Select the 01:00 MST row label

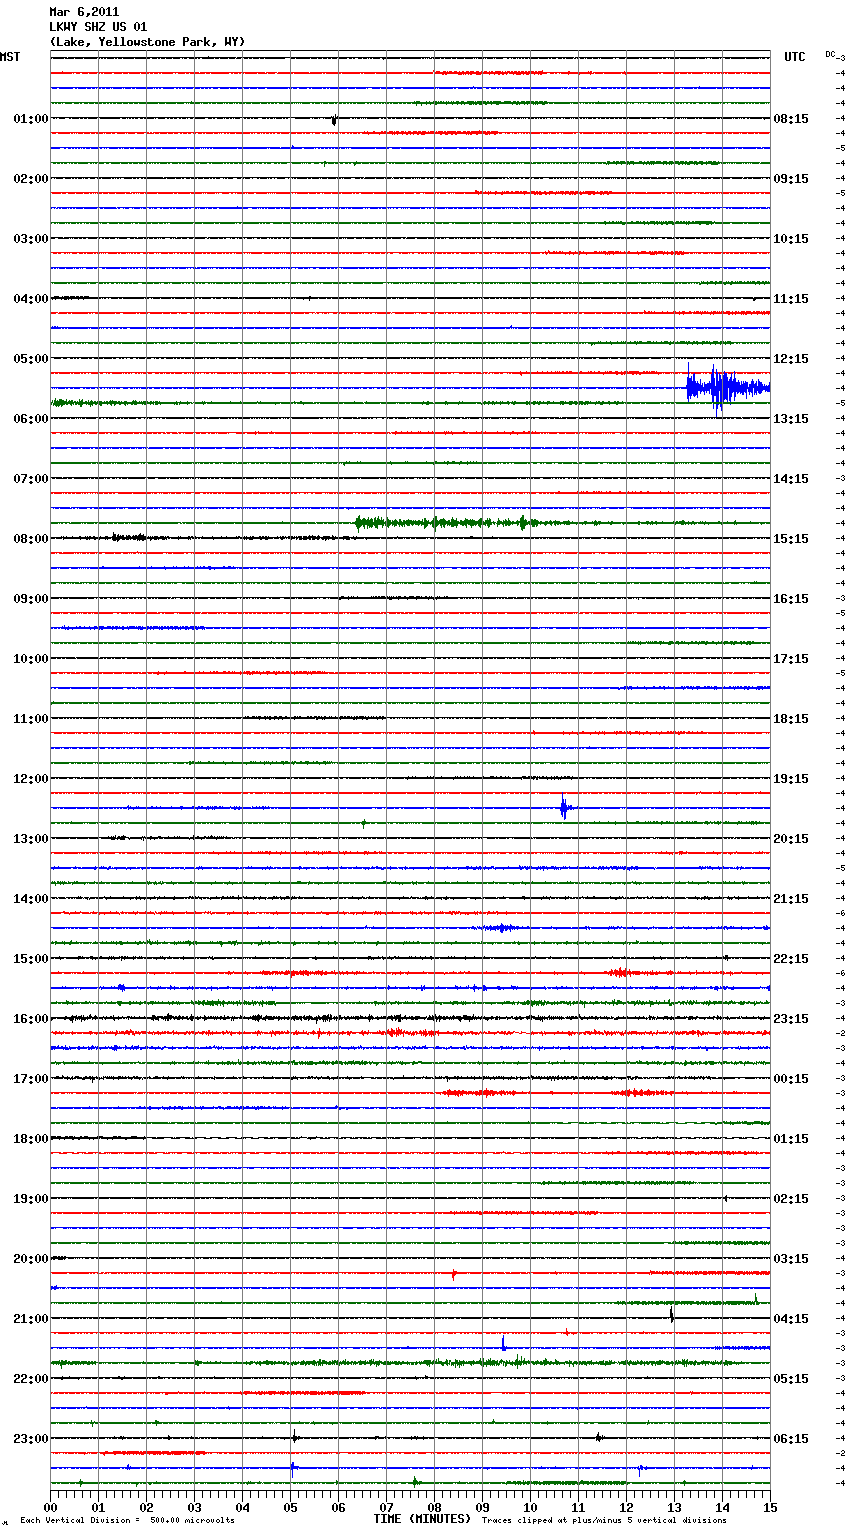tap(31, 119)
